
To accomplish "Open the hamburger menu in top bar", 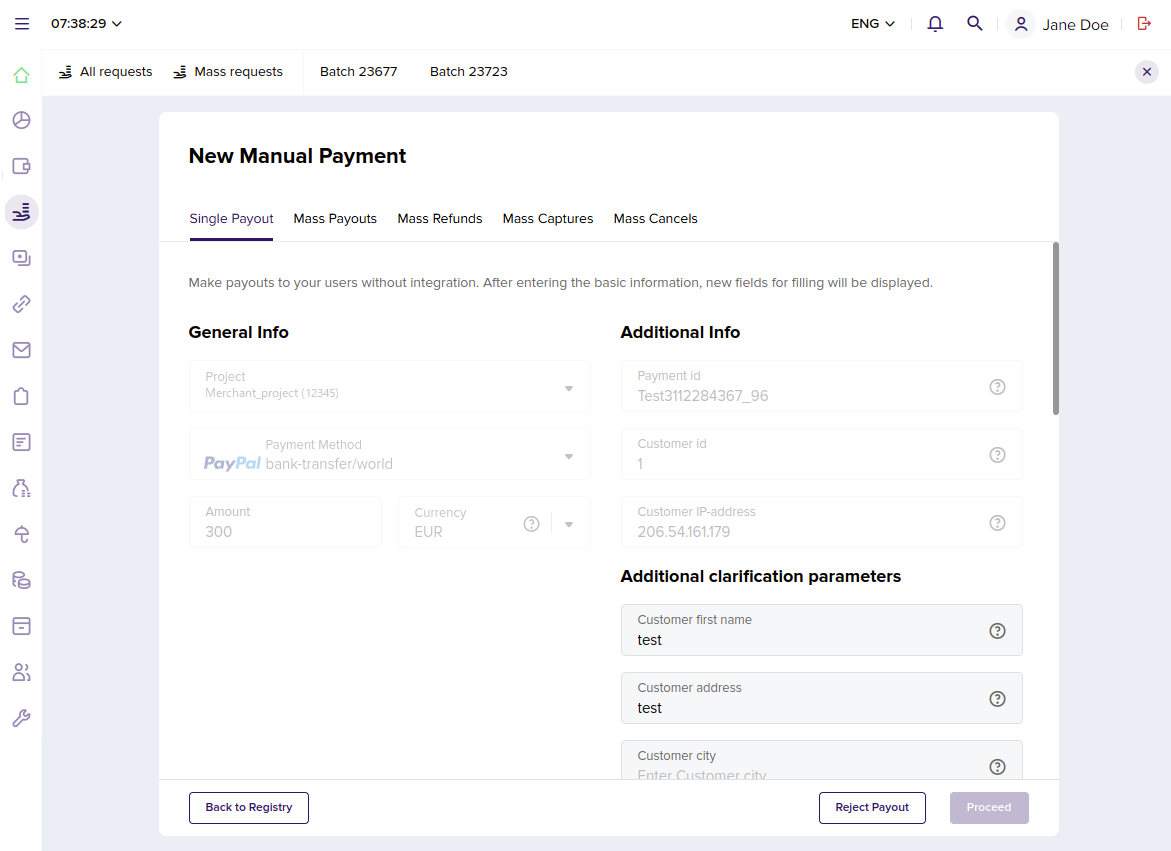I will tap(22, 24).
